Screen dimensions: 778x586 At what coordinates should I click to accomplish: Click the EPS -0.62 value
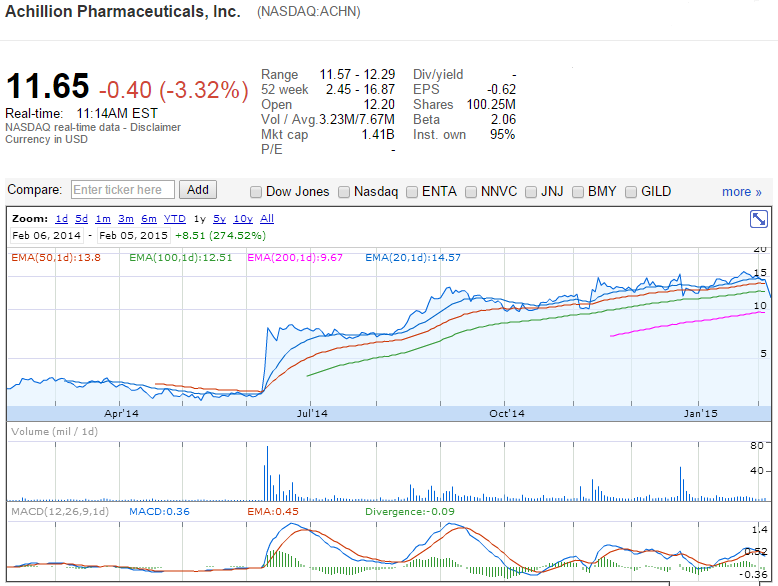502,89
